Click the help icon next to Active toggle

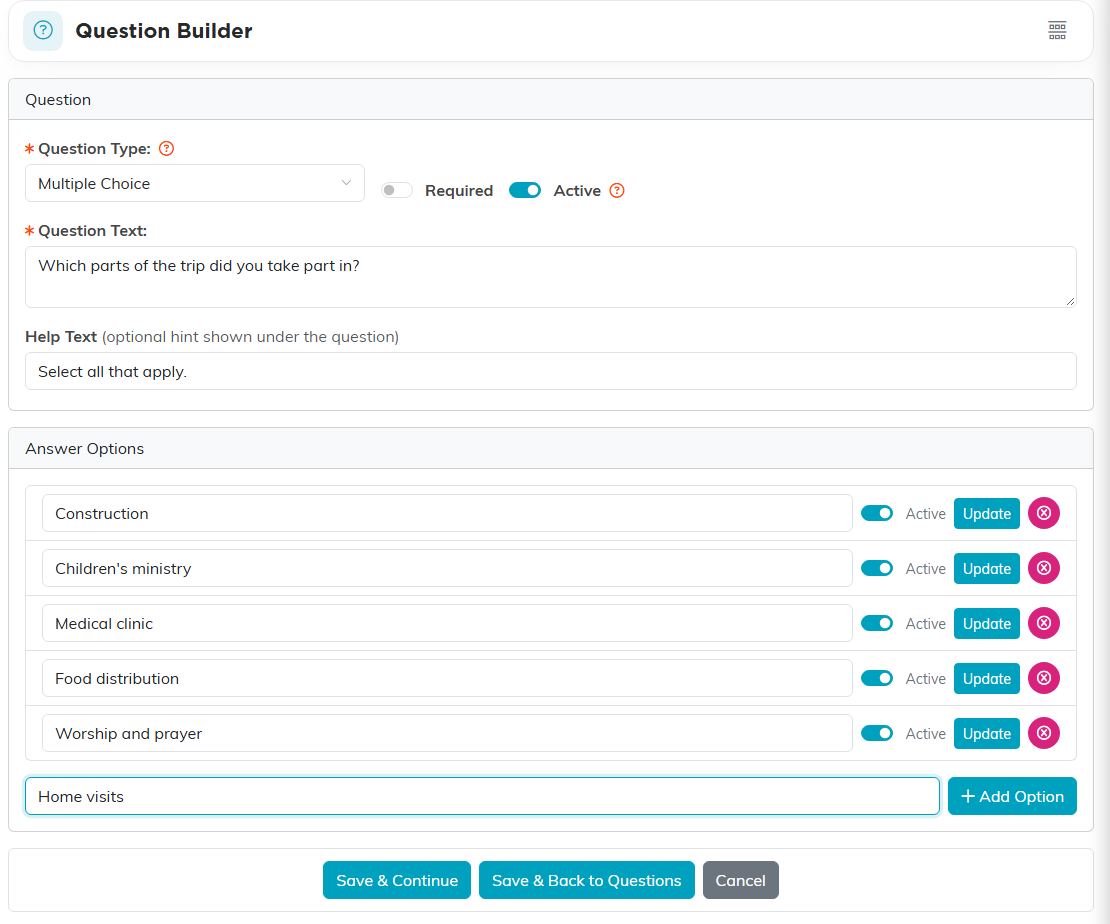(x=617, y=190)
